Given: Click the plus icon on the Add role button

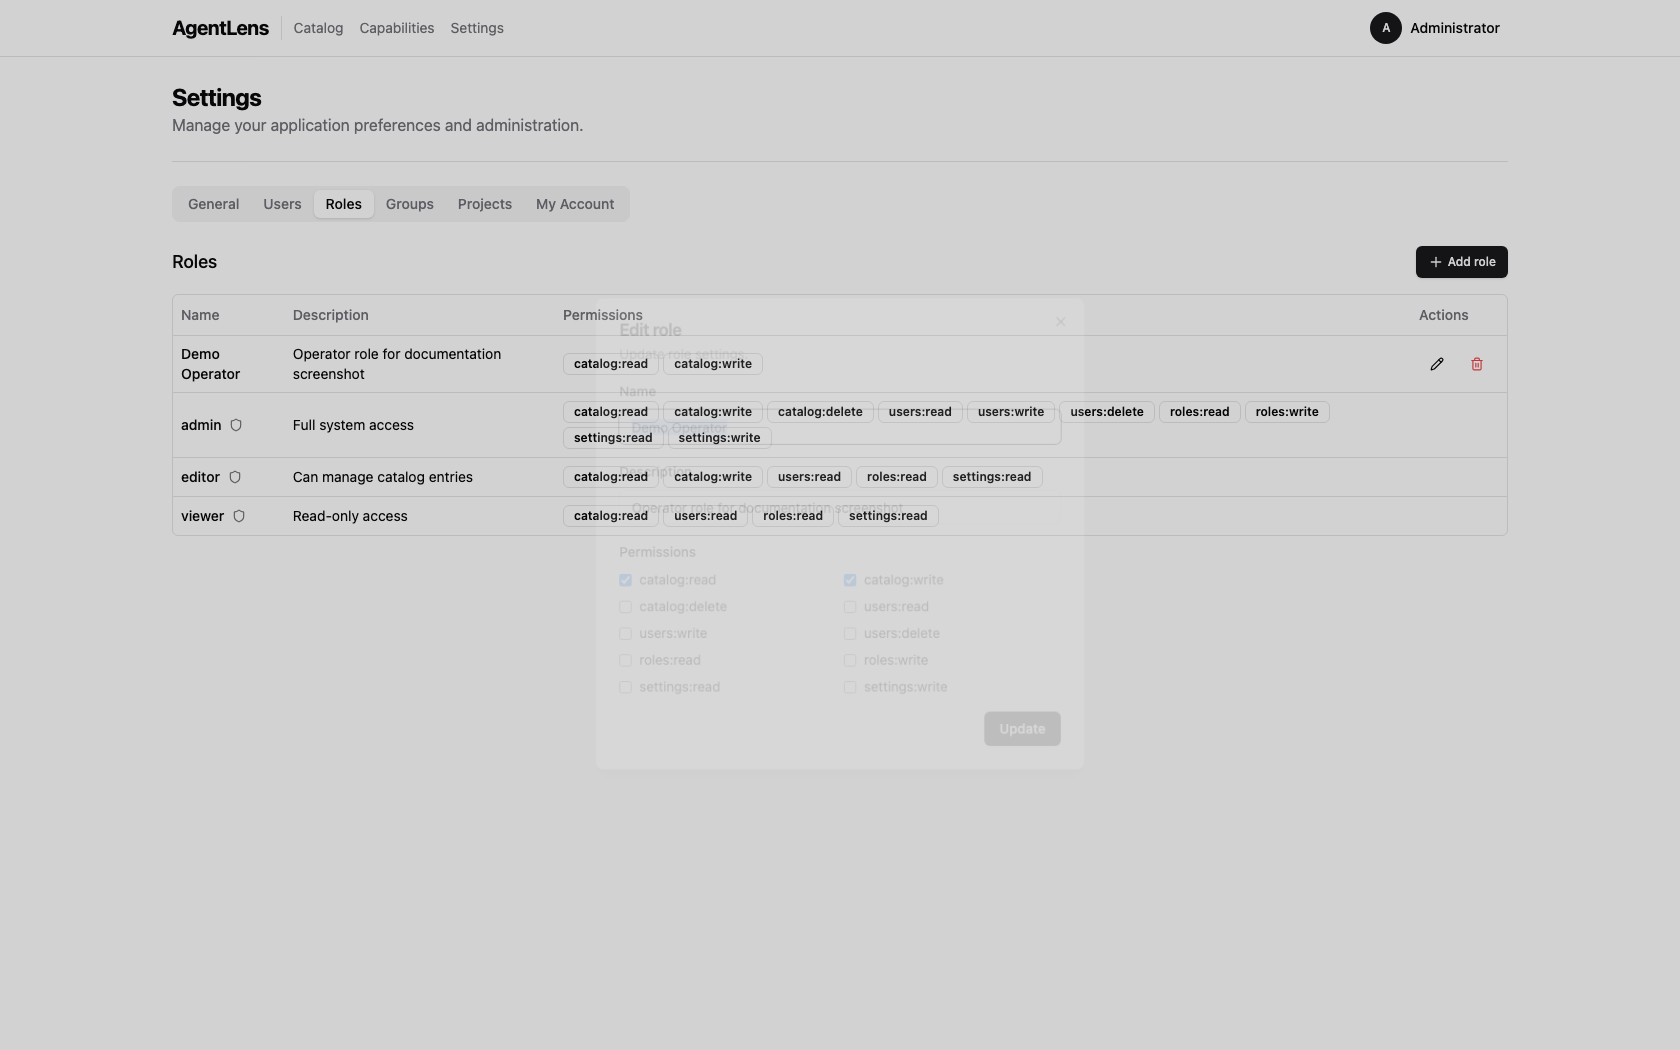Looking at the screenshot, I should click(x=1434, y=261).
